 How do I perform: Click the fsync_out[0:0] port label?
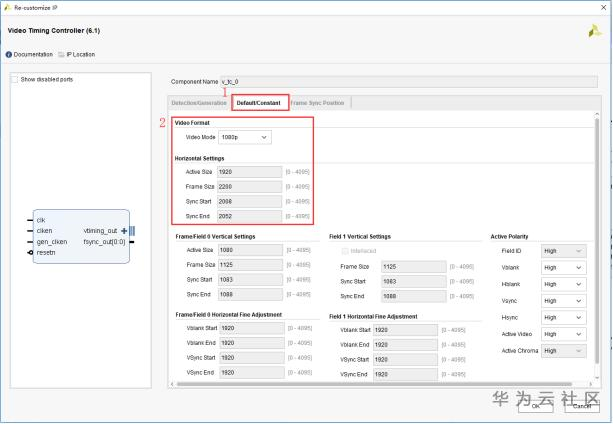click(x=104, y=242)
